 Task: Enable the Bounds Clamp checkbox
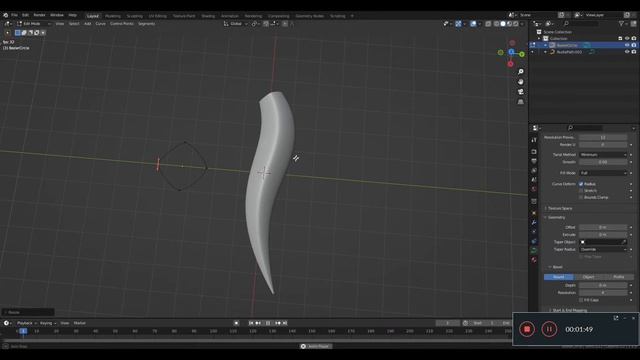tap(581, 197)
